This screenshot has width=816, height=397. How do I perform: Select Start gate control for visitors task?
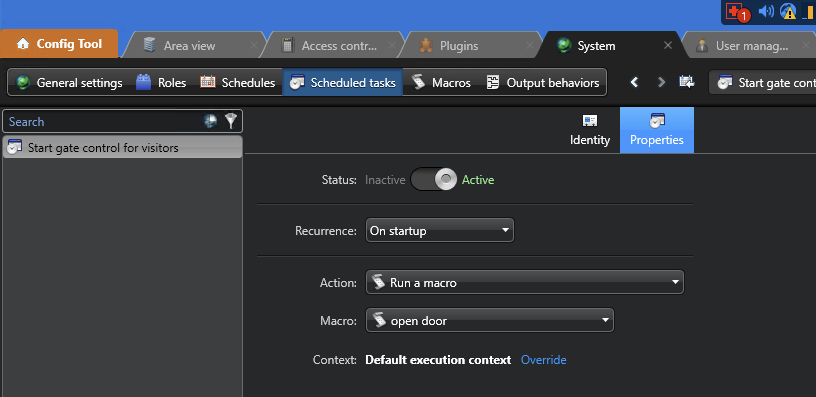click(122, 148)
